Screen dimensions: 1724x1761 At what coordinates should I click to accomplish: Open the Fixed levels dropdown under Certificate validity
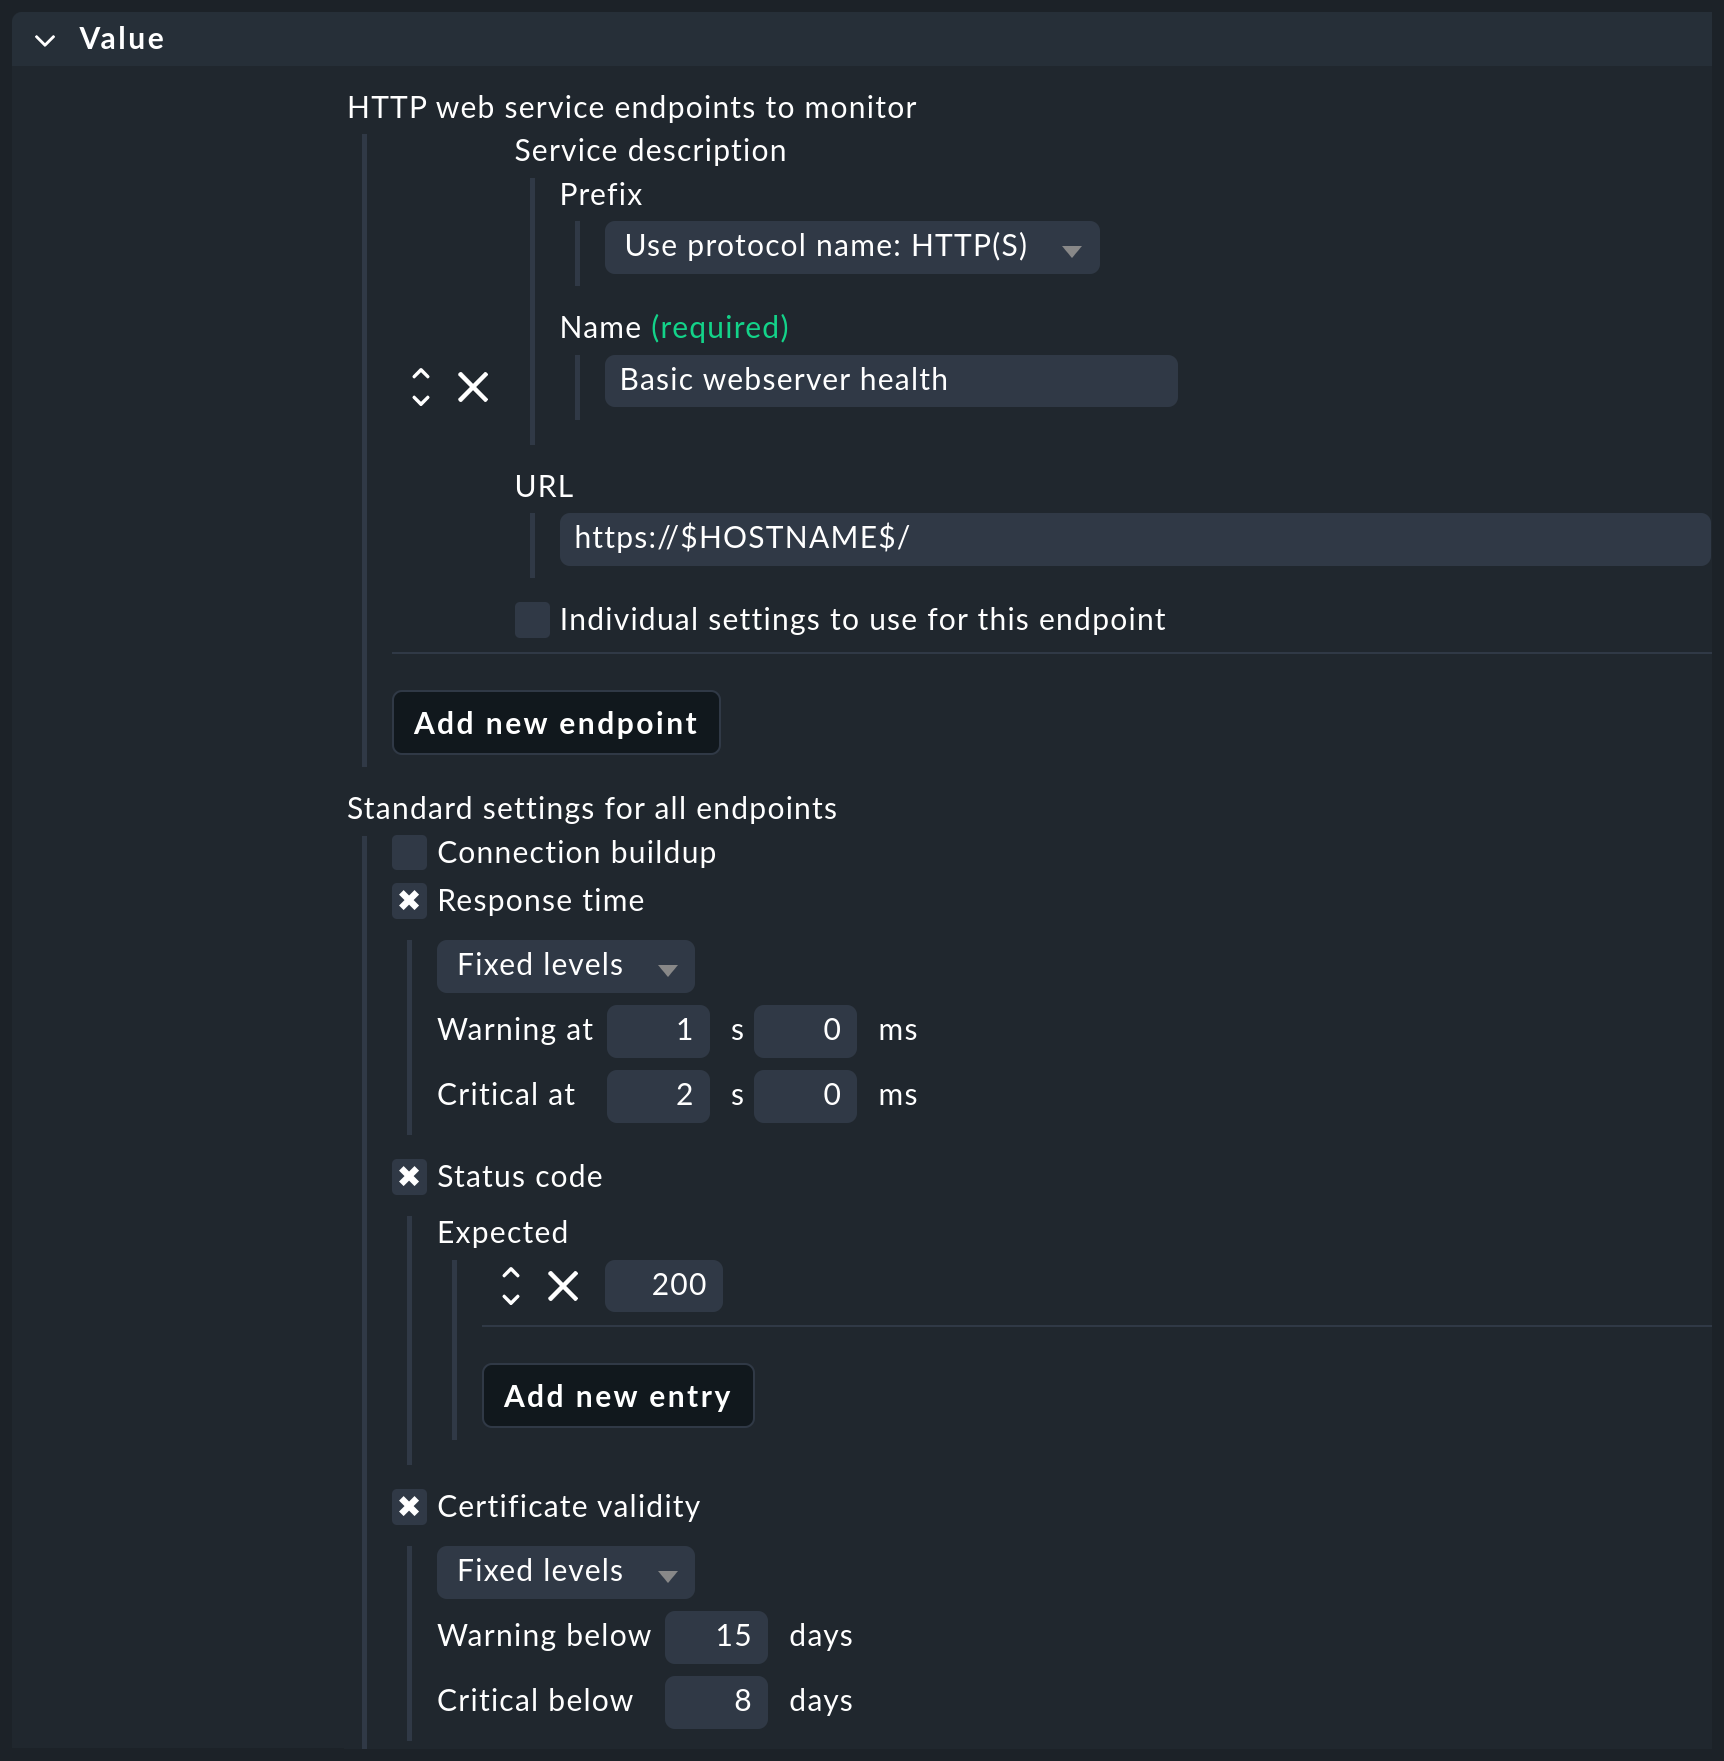coord(565,1571)
